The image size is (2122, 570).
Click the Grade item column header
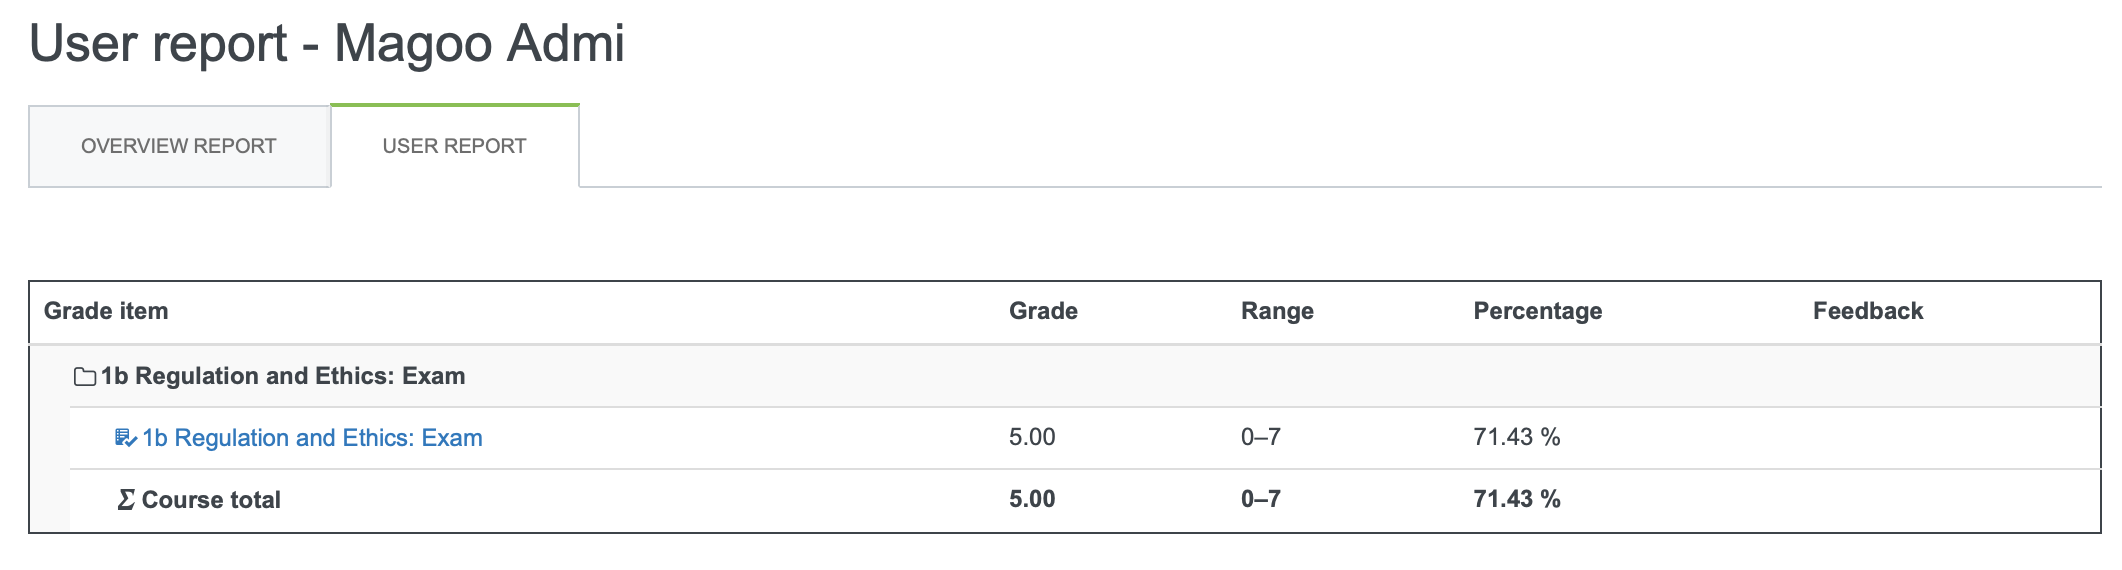[106, 311]
